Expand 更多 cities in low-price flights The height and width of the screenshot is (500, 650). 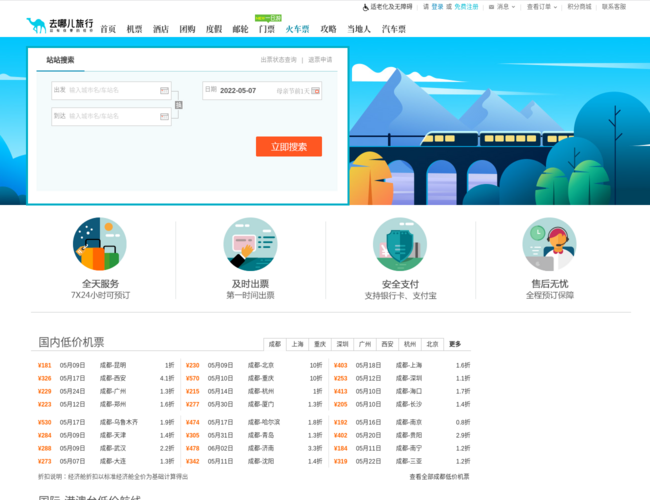tap(455, 344)
